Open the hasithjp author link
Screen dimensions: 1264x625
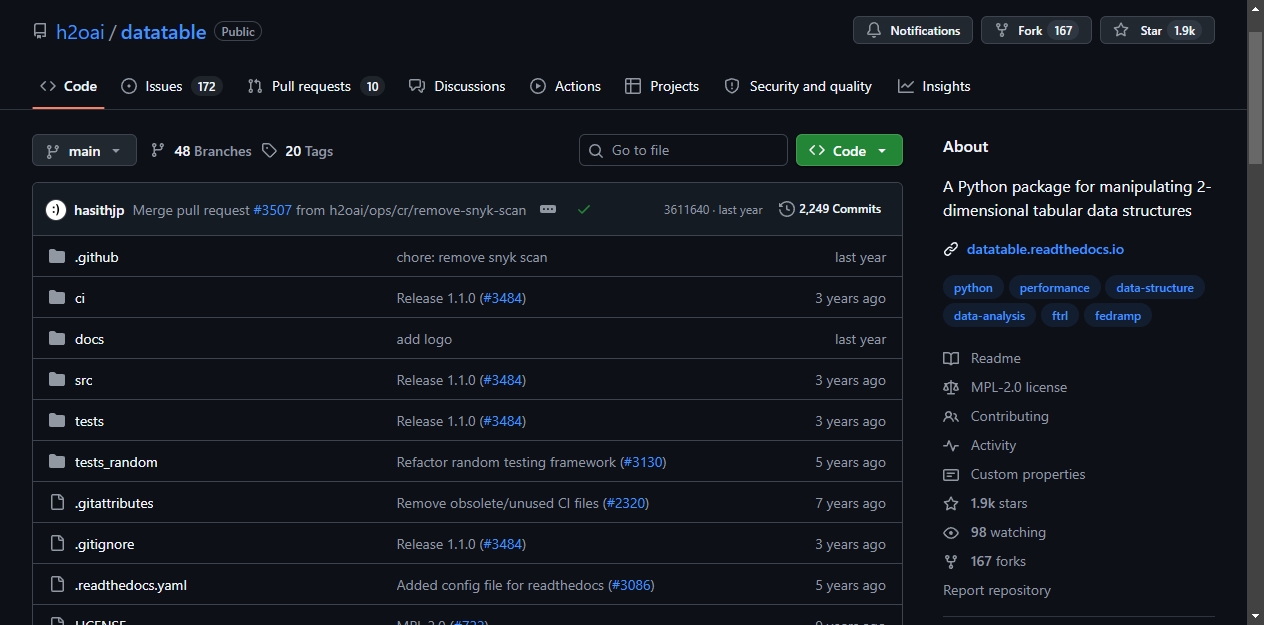tap(99, 210)
